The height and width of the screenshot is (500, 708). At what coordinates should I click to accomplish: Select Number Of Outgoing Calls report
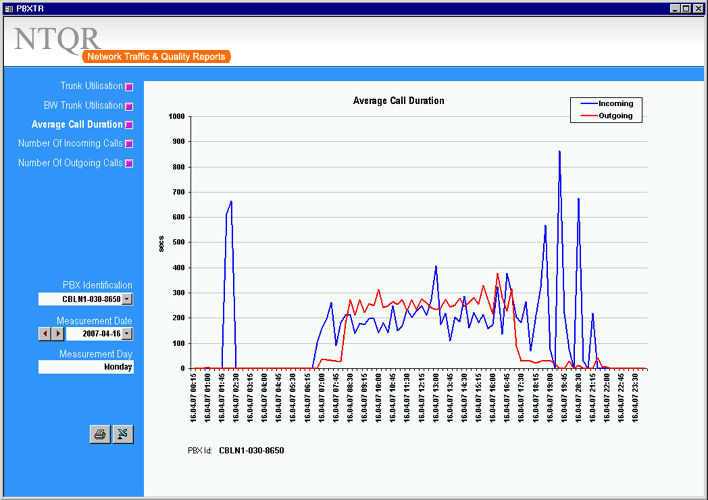(x=70, y=163)
